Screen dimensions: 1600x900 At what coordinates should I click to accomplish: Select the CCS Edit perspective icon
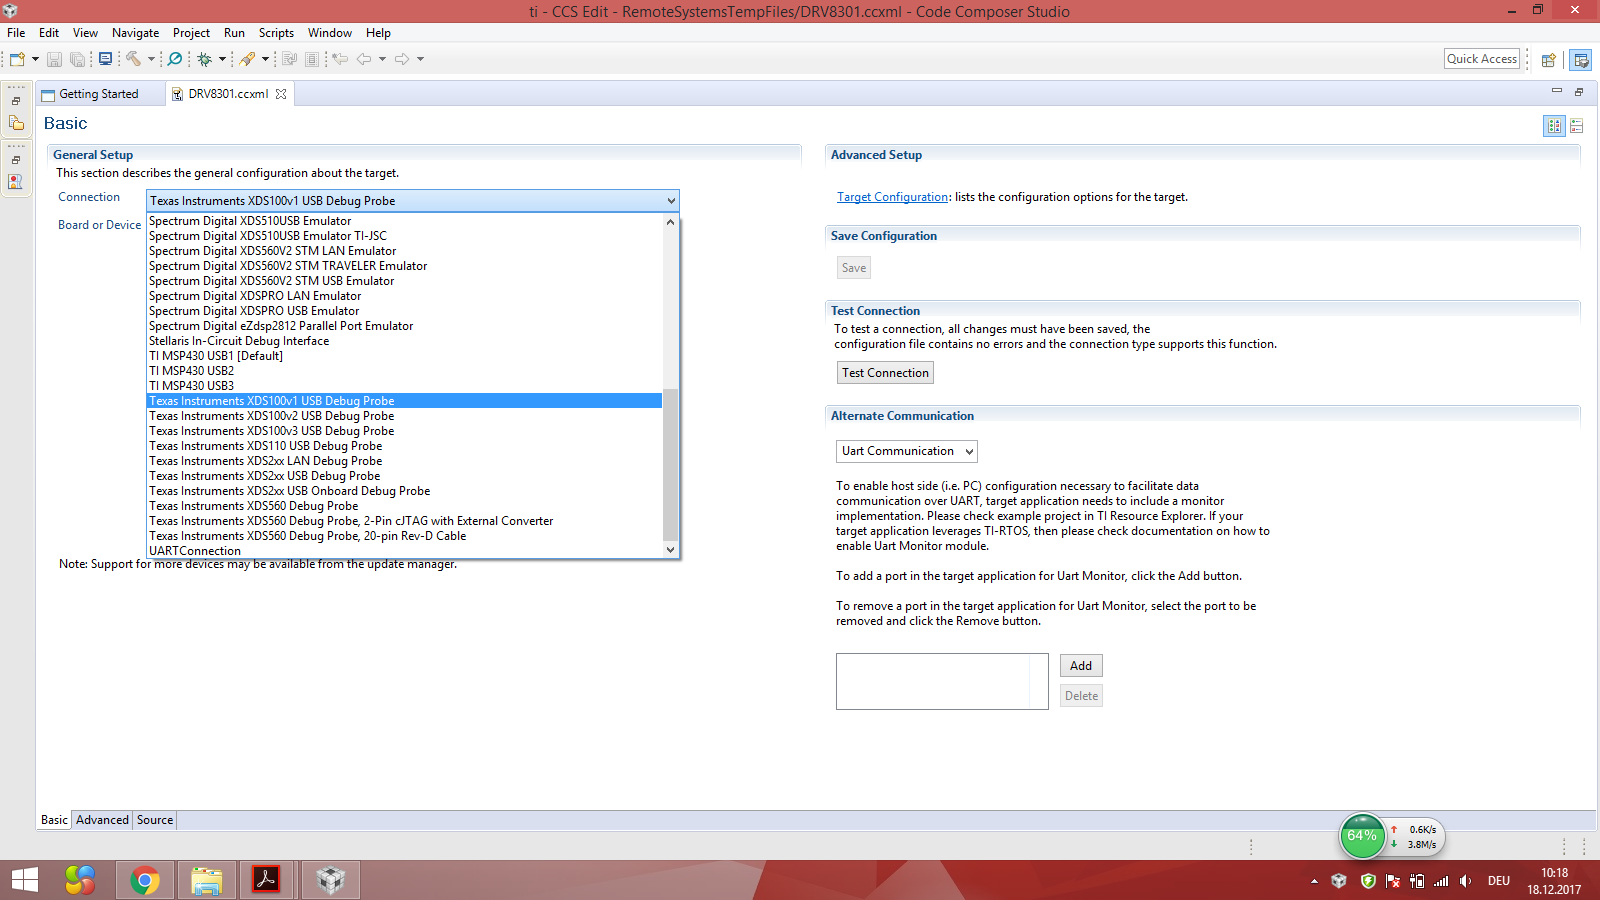click(1581, 60)
